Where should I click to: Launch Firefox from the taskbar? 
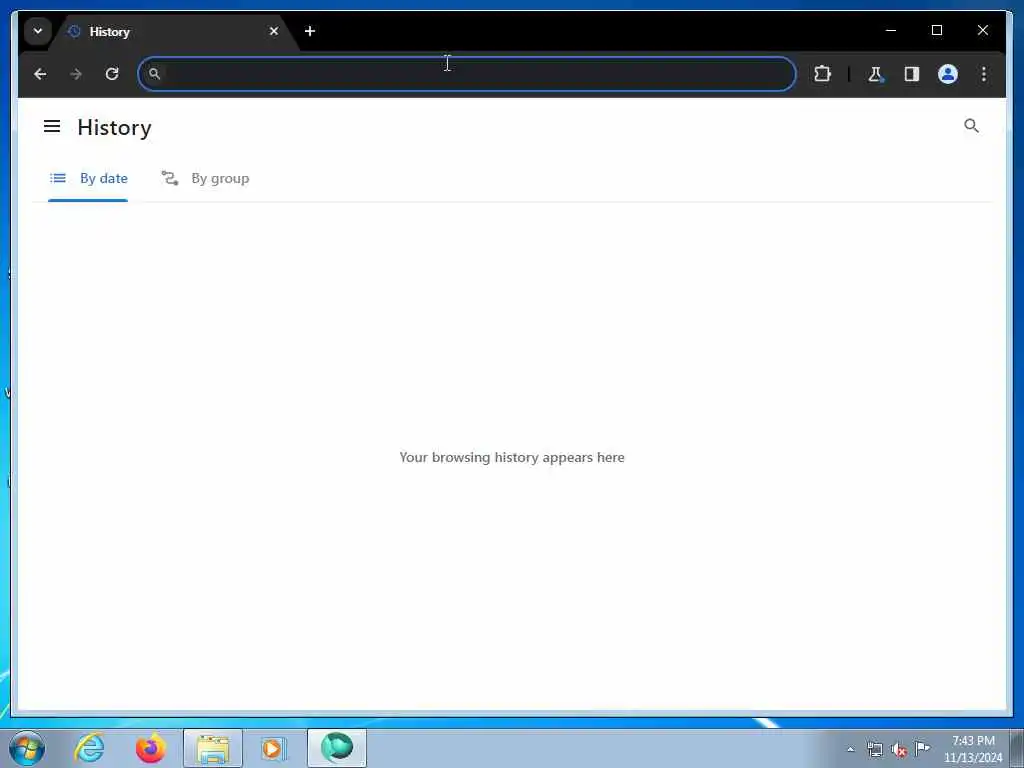[x=150, y=748]
